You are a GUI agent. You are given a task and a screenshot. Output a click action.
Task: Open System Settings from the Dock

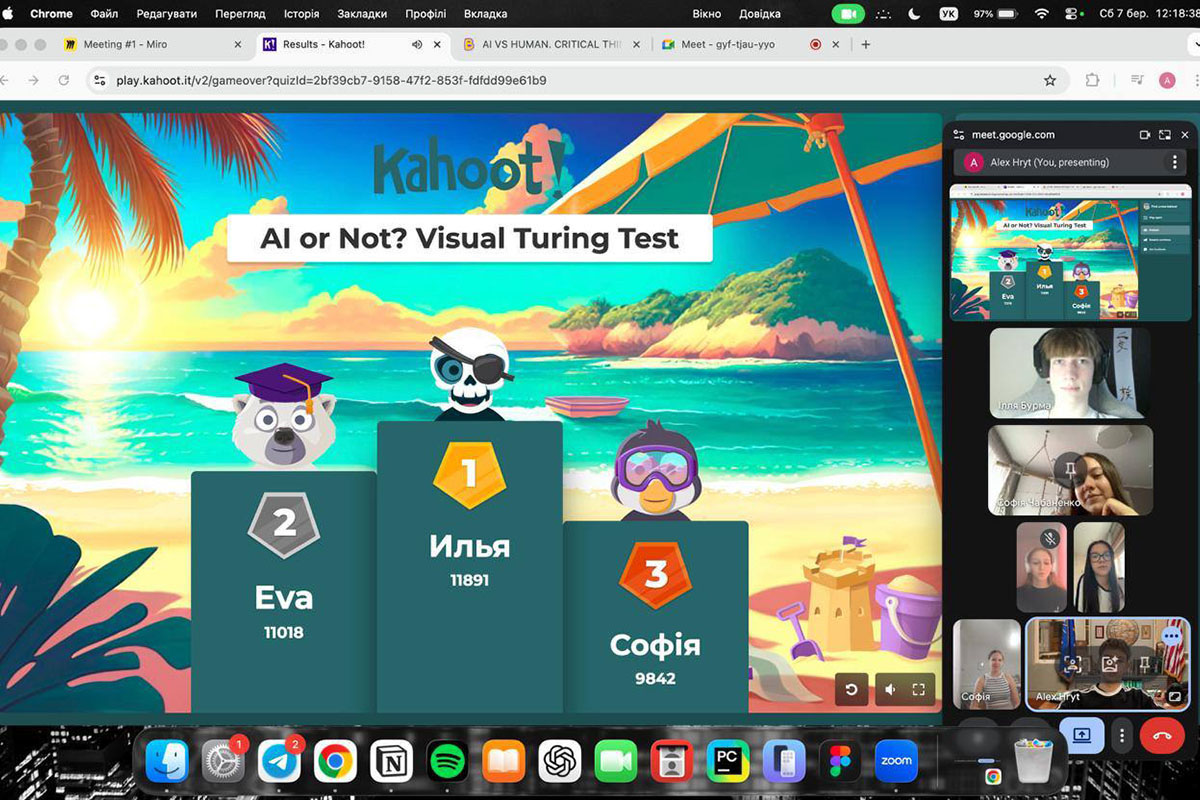coord(223,762)
